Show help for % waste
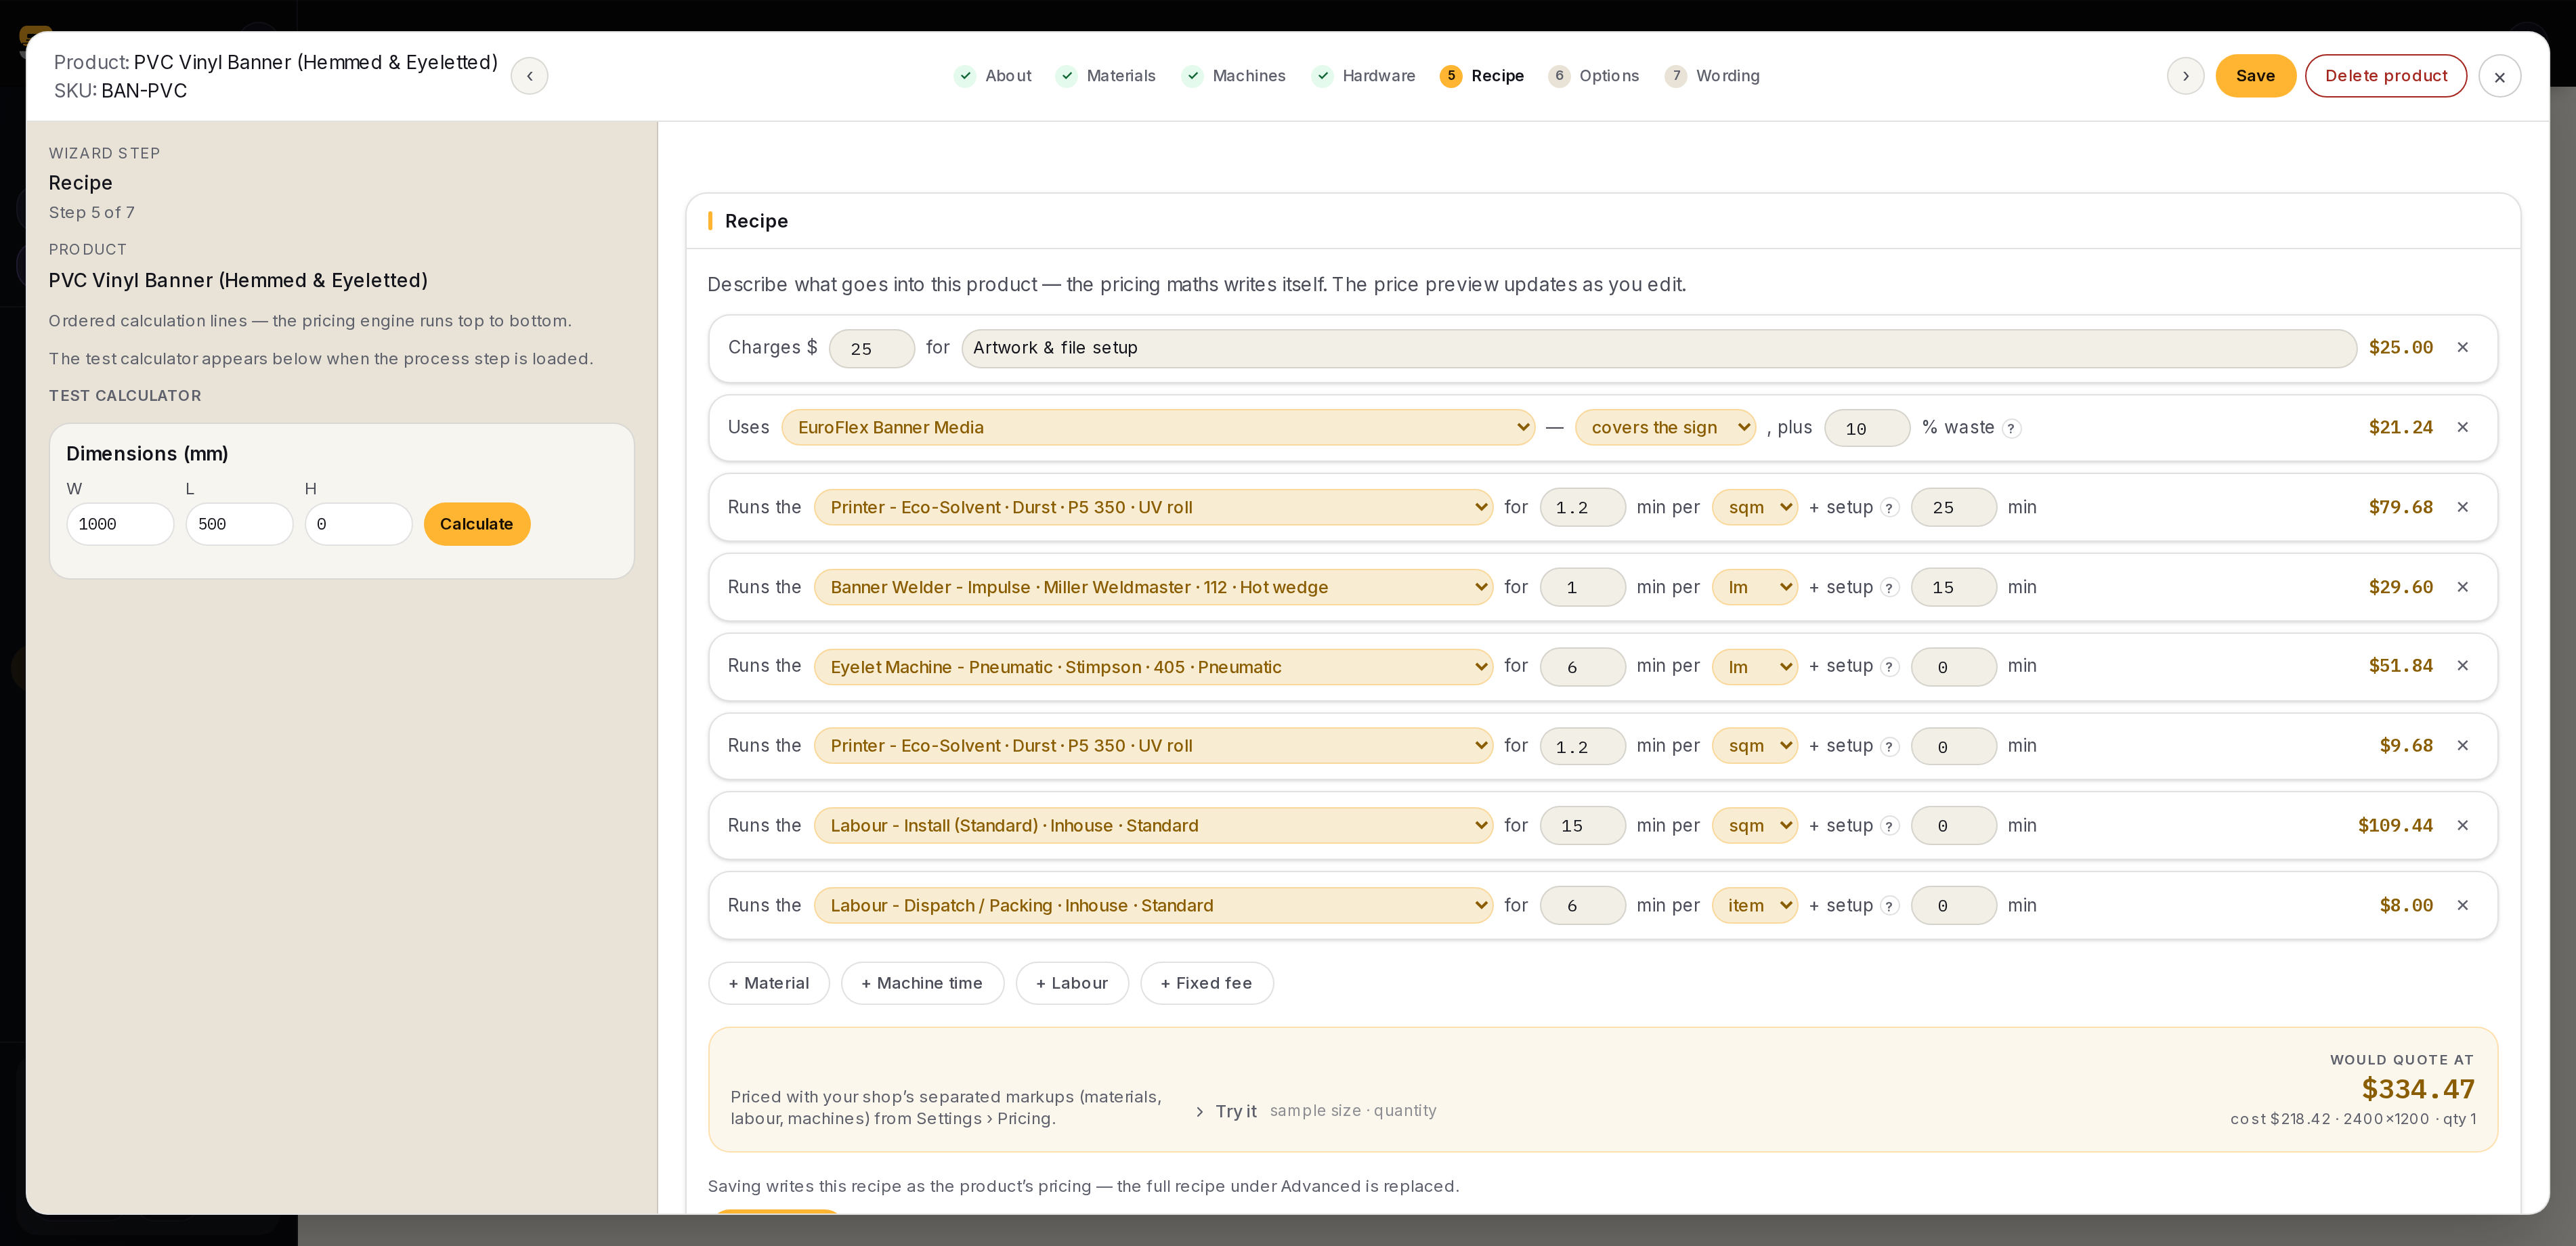Viewport: 2576px width, 1246px height. click(x=2011, y=428)
